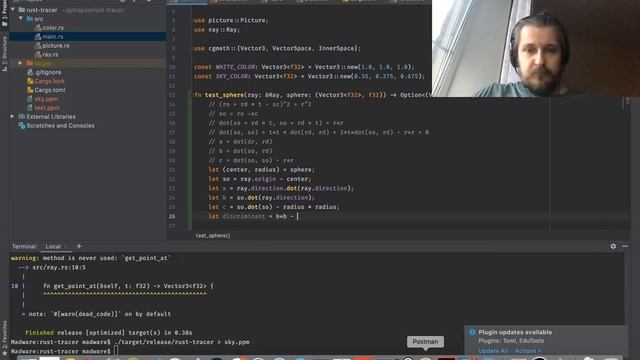Image resolution: width=640 pixels, height=360 pixels.
Task: Open Cargo.lock file
Action: (x=49, y=81)
